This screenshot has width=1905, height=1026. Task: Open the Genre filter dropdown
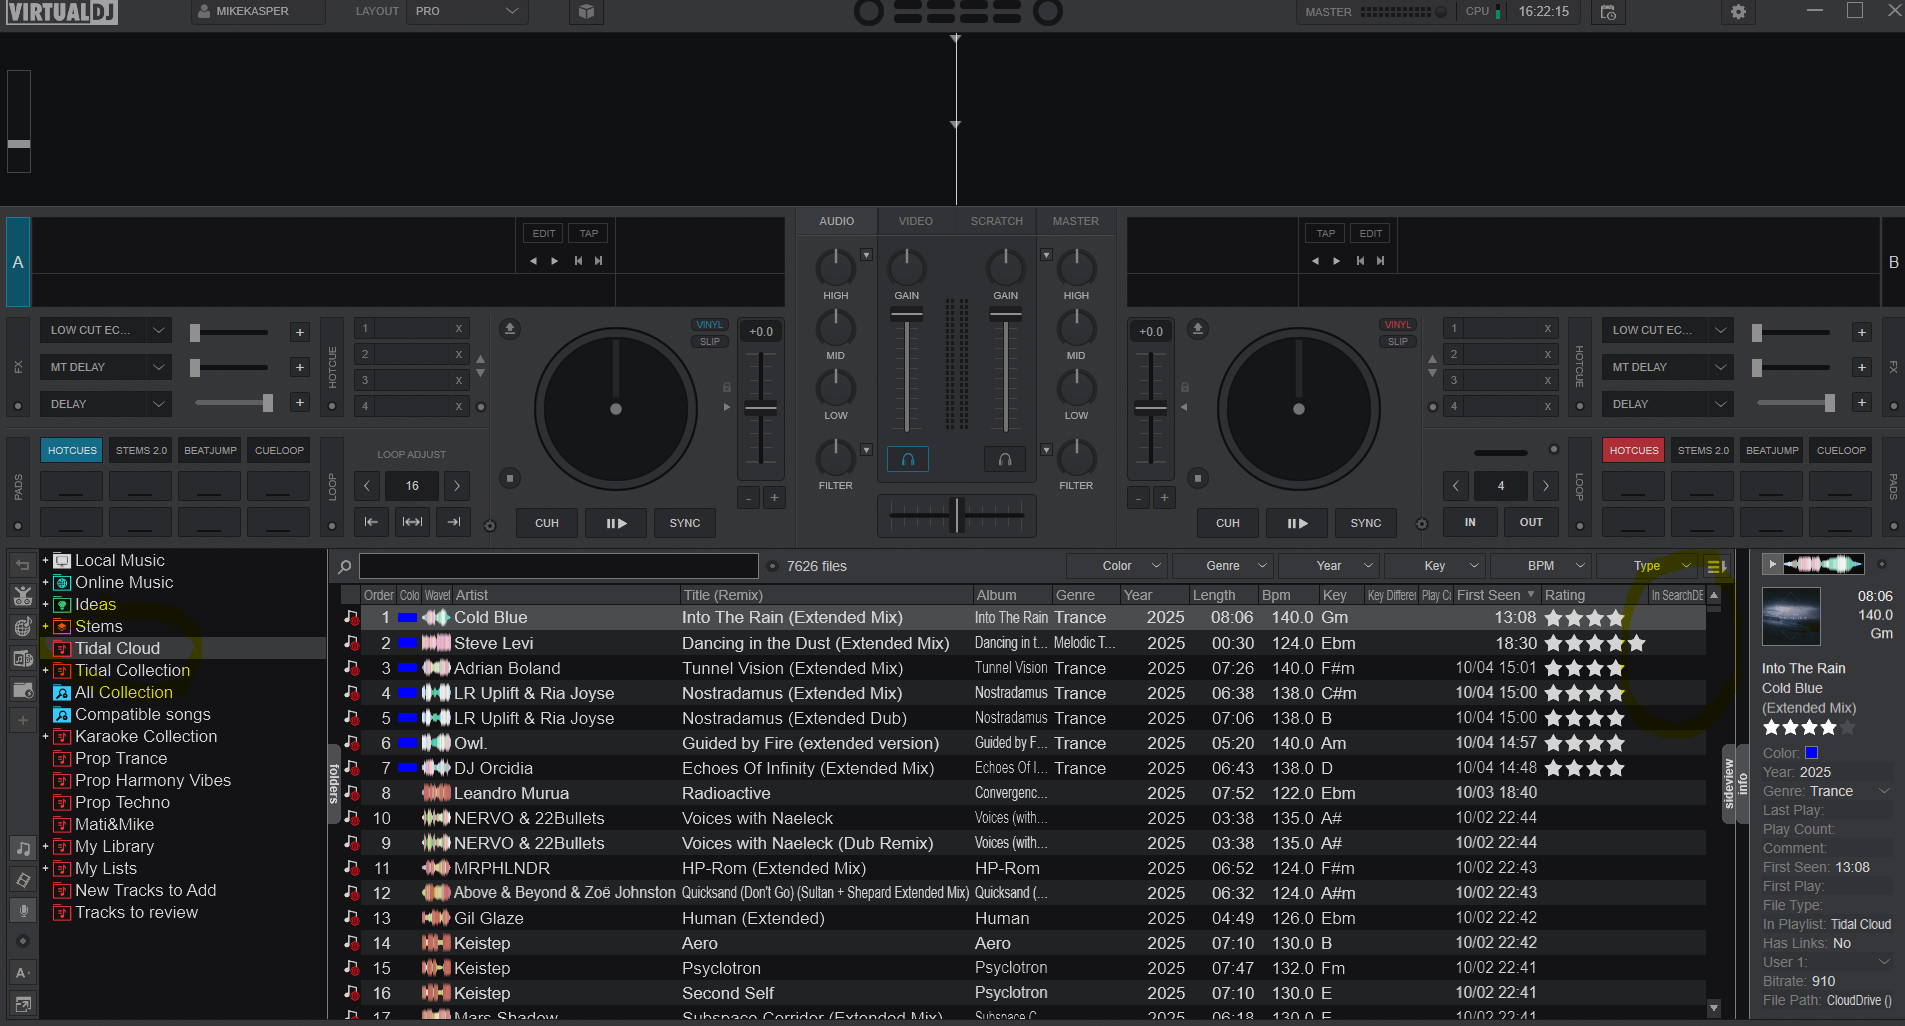click(1223, 566)
